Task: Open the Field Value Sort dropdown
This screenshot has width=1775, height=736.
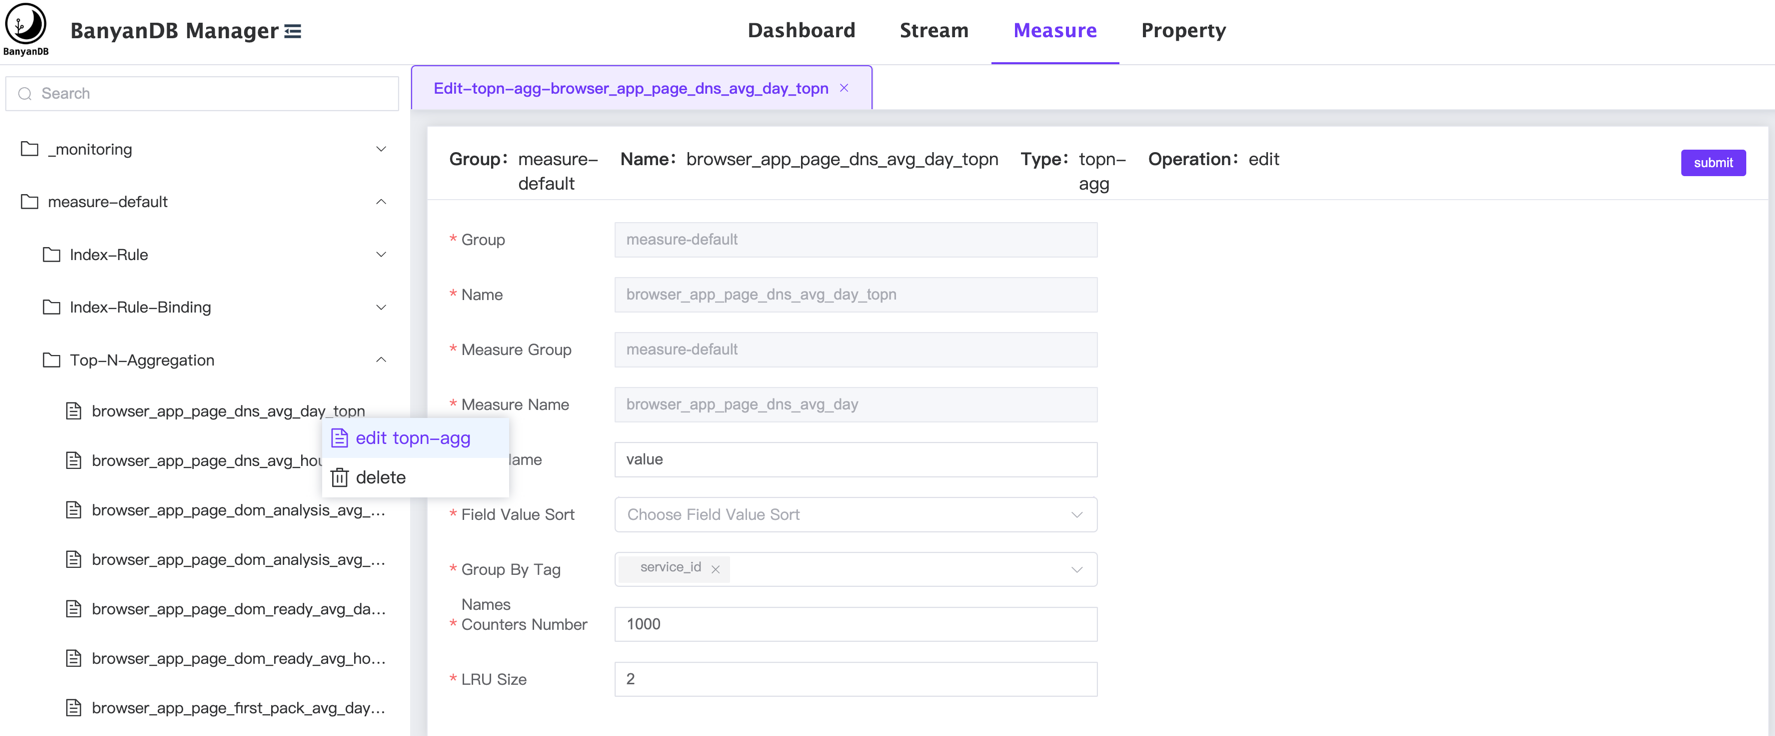Action: 855,515
